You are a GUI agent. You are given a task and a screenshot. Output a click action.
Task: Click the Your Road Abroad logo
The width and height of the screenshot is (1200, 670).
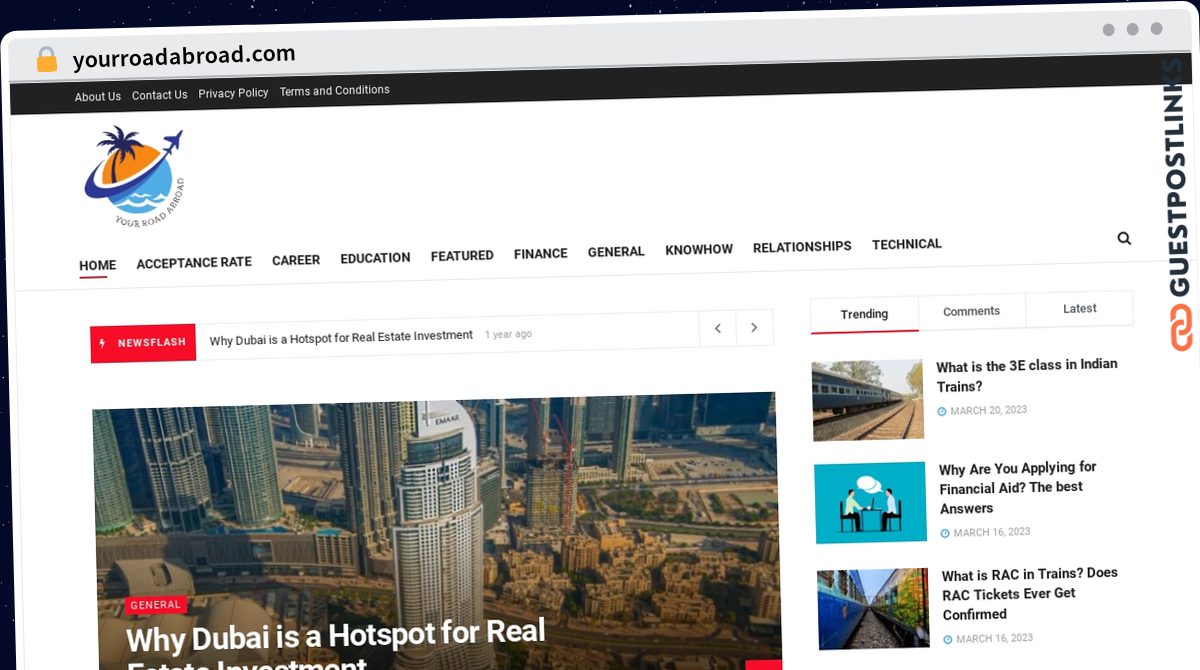(135, 176)
